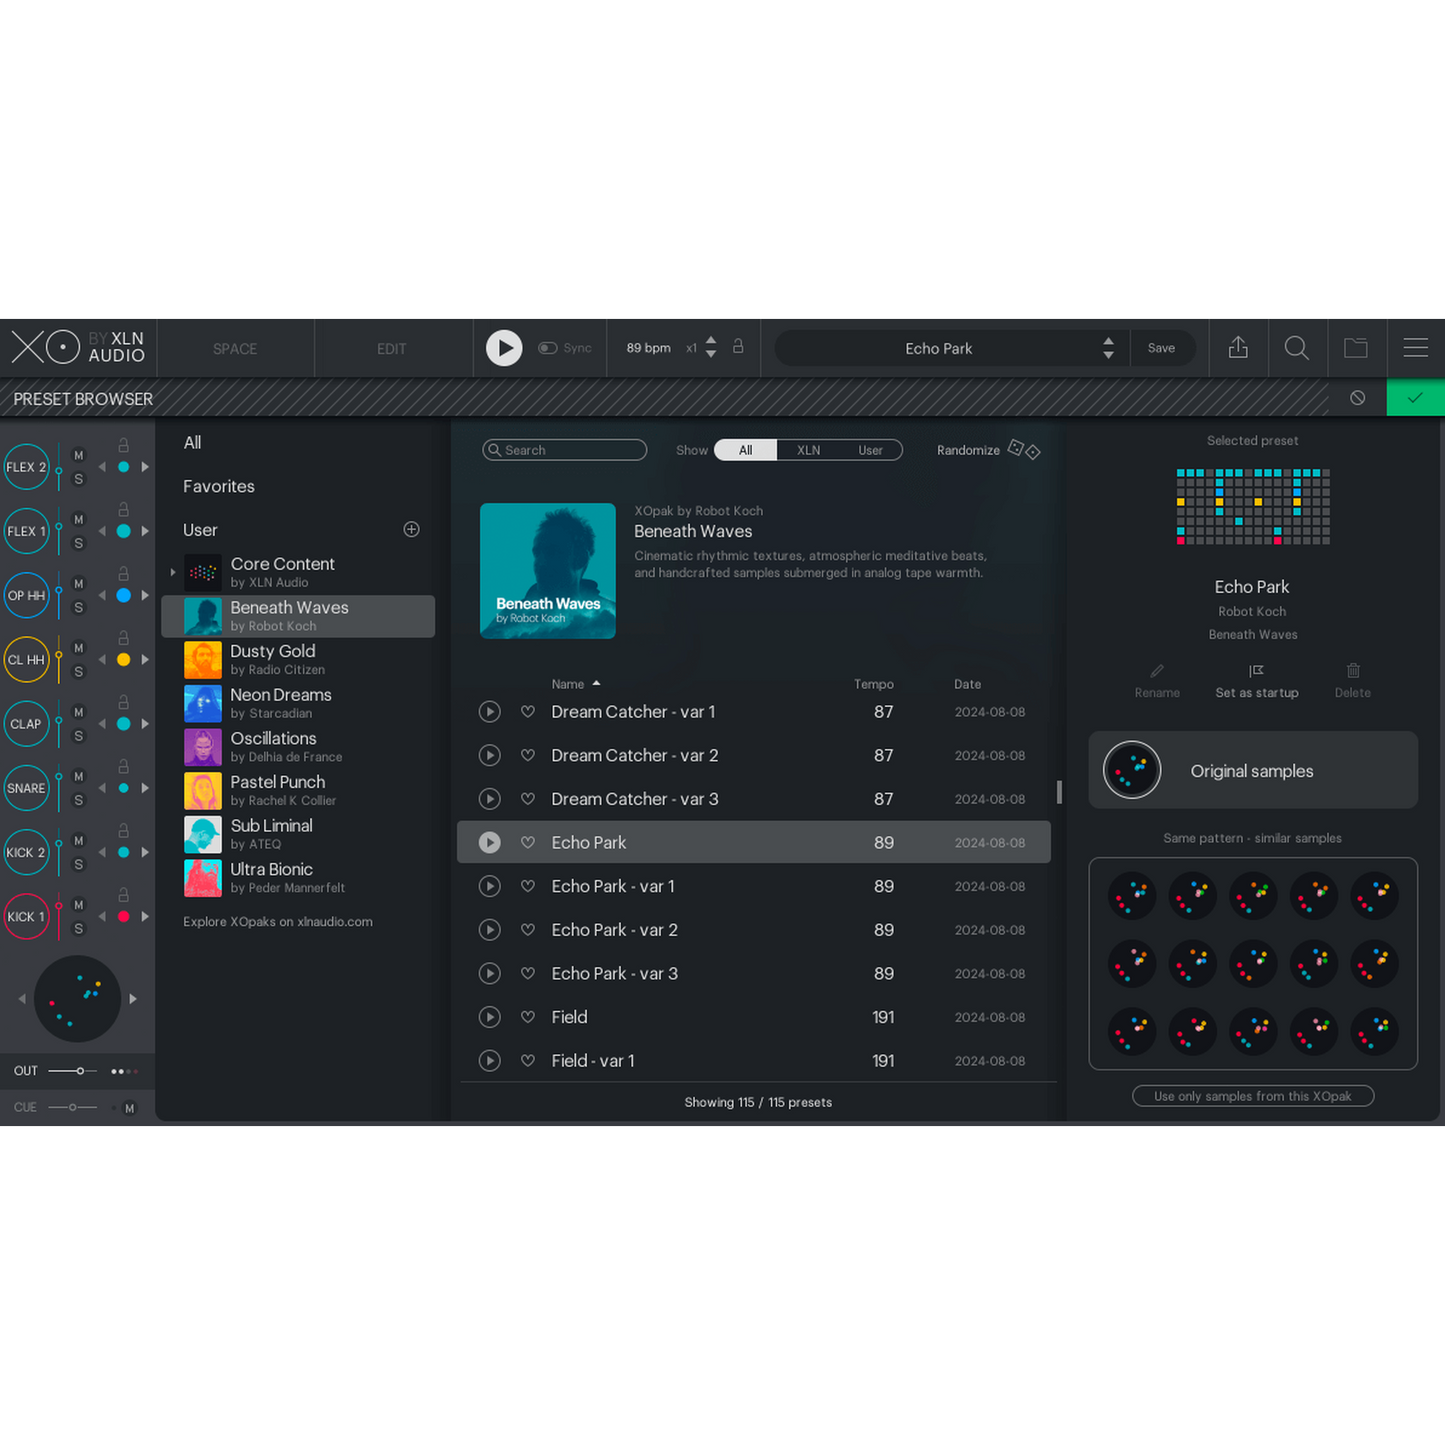This screenshot has width=1445, height=1445.
Task: Click Use only samples from this XOpak
Action: point(1252,1096)
